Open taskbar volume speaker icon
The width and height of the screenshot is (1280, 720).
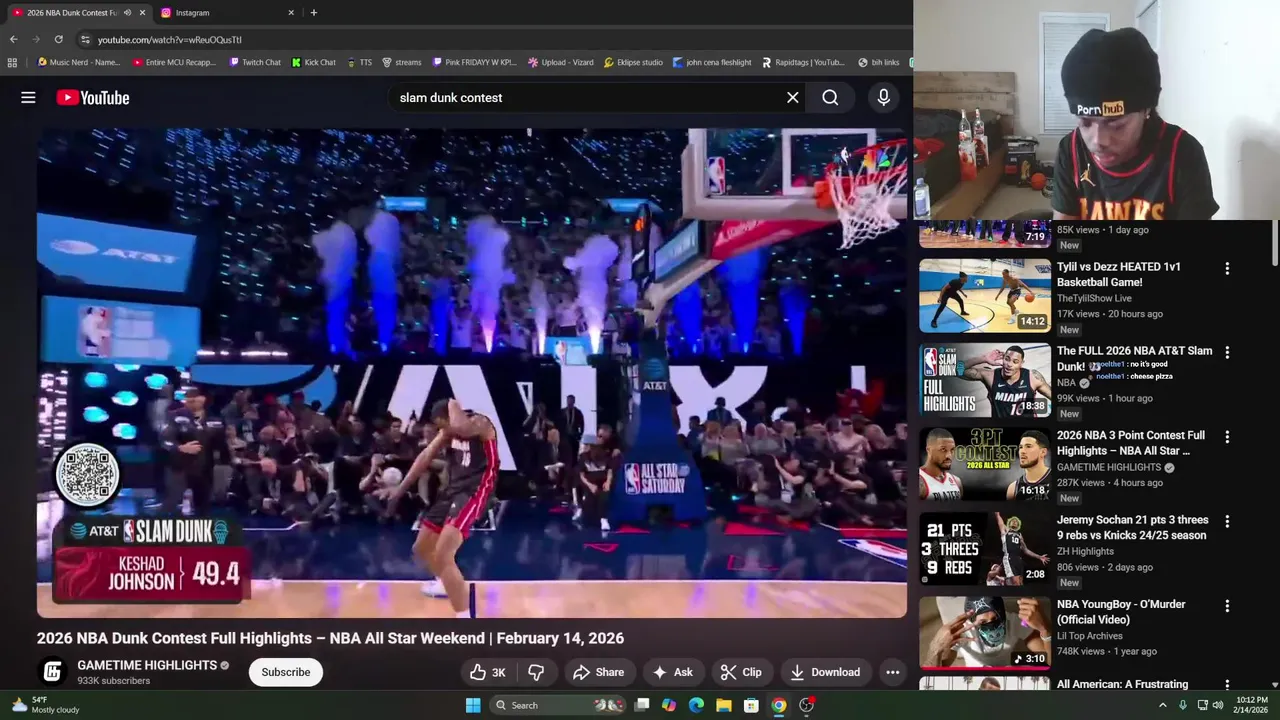pyautogui.click(x=1218, y=705)
